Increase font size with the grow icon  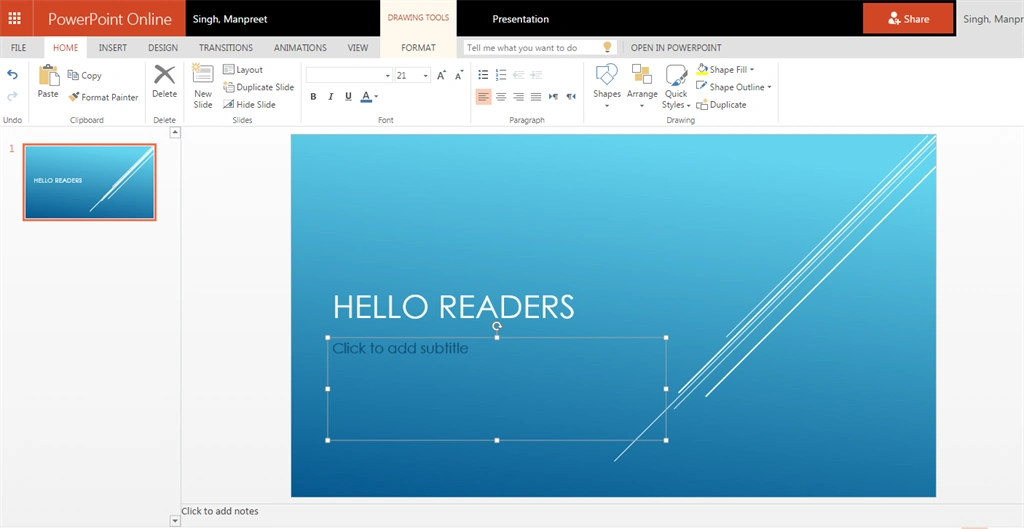pyautogui.click(x=441, y=76)
